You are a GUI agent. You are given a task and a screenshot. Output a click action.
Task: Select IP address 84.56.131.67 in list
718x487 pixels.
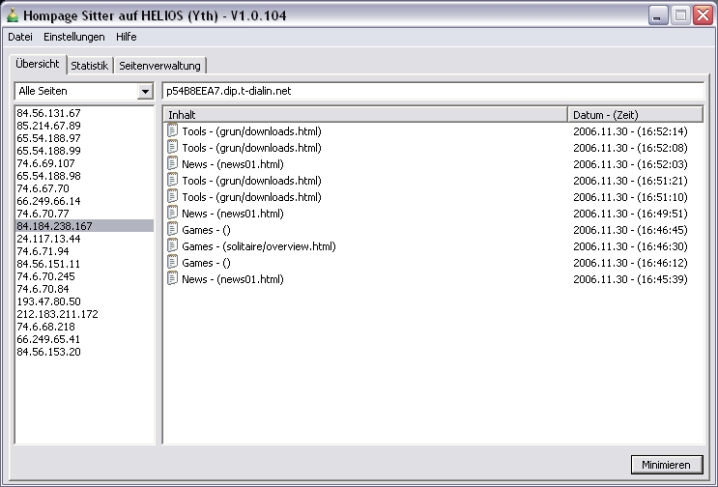[x=48, y=114]
